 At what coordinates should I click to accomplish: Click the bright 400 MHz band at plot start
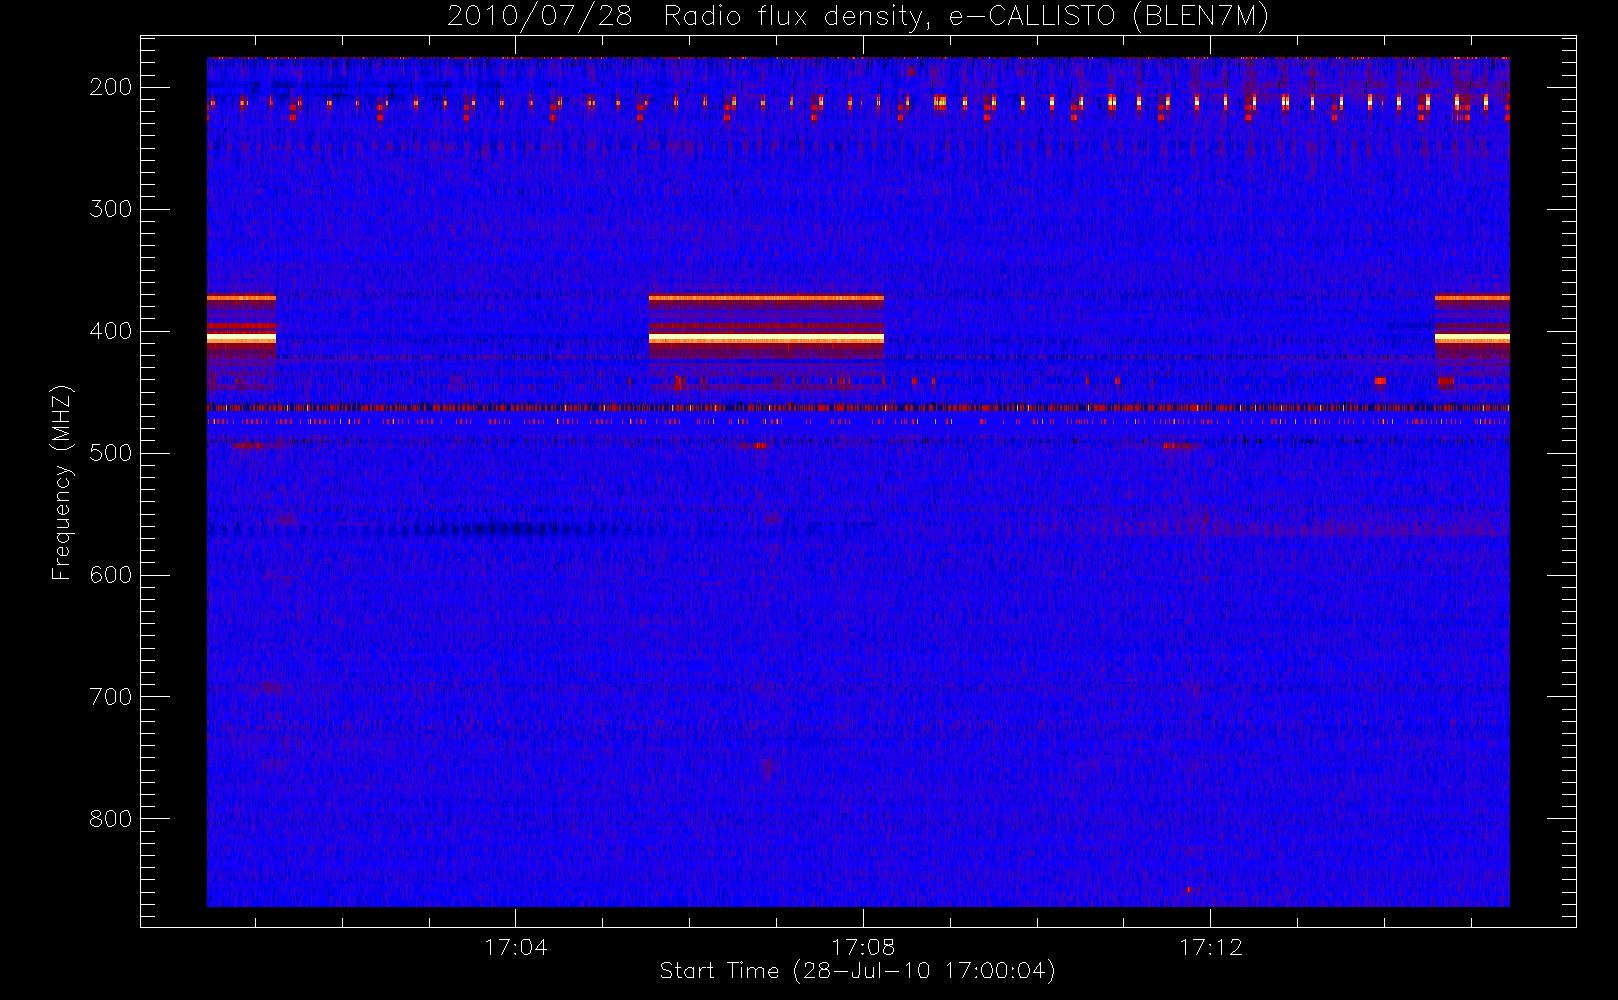pos(241,339)
